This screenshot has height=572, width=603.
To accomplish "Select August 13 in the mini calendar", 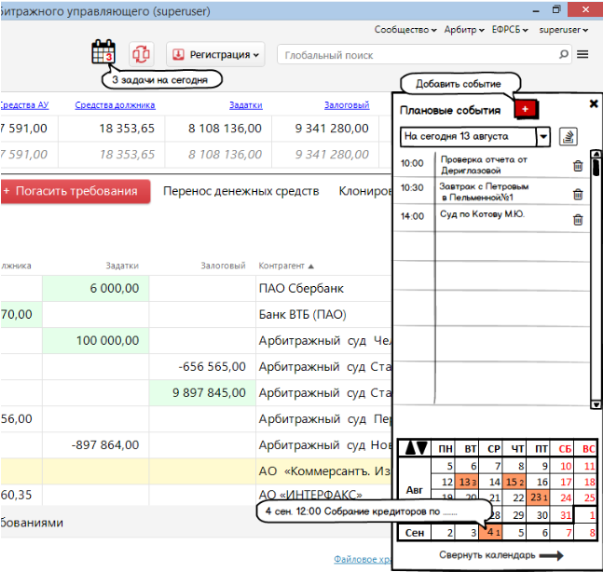I will 467,483.
